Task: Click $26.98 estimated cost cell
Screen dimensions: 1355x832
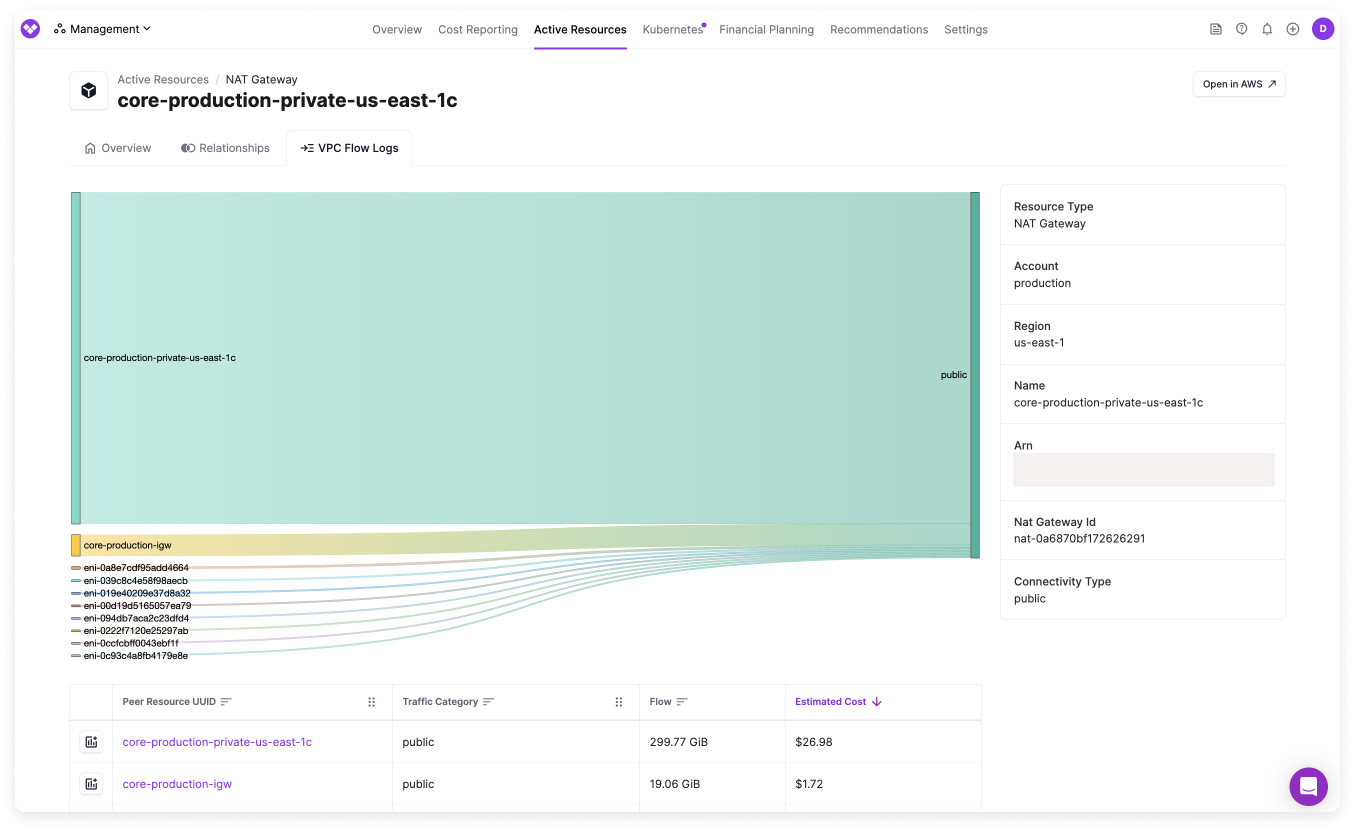Action: tap(814, 742)
